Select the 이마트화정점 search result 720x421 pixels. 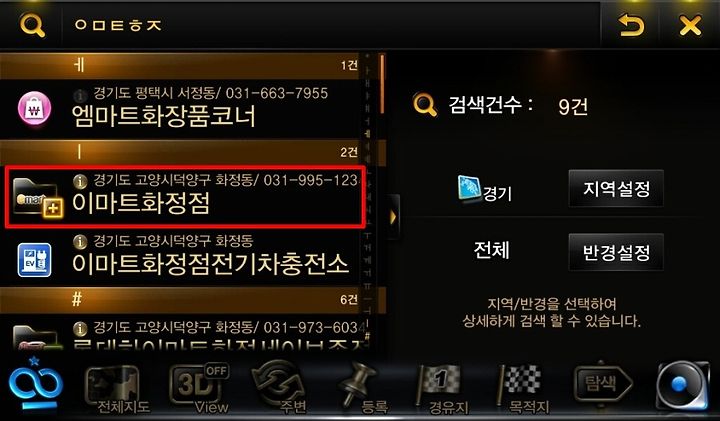(x=186, y=196)
